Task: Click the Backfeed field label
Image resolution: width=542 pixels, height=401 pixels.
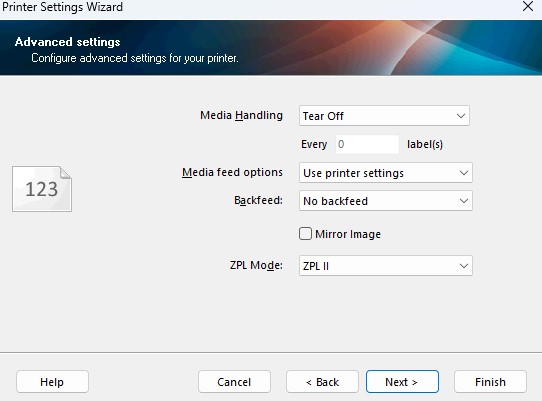Action: 258,200
